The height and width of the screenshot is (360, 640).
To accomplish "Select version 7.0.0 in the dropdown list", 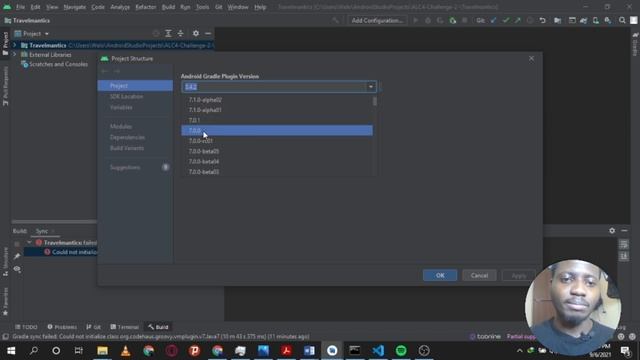I will 277,130.
